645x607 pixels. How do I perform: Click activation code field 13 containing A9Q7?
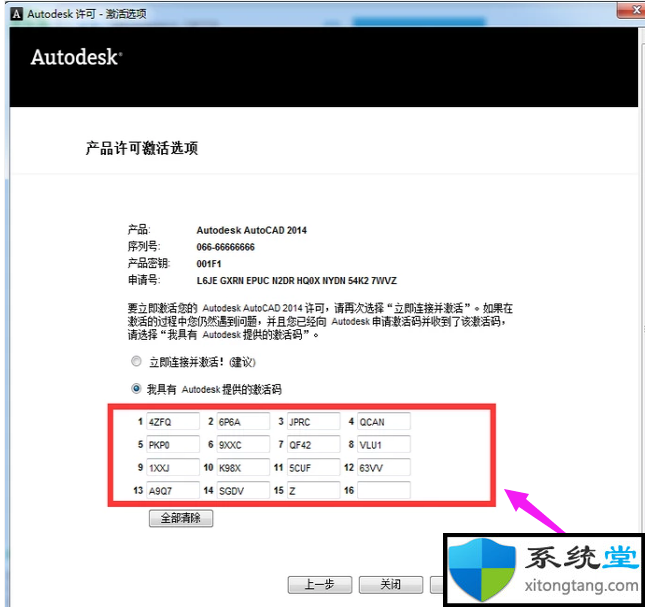click(173, 490)
